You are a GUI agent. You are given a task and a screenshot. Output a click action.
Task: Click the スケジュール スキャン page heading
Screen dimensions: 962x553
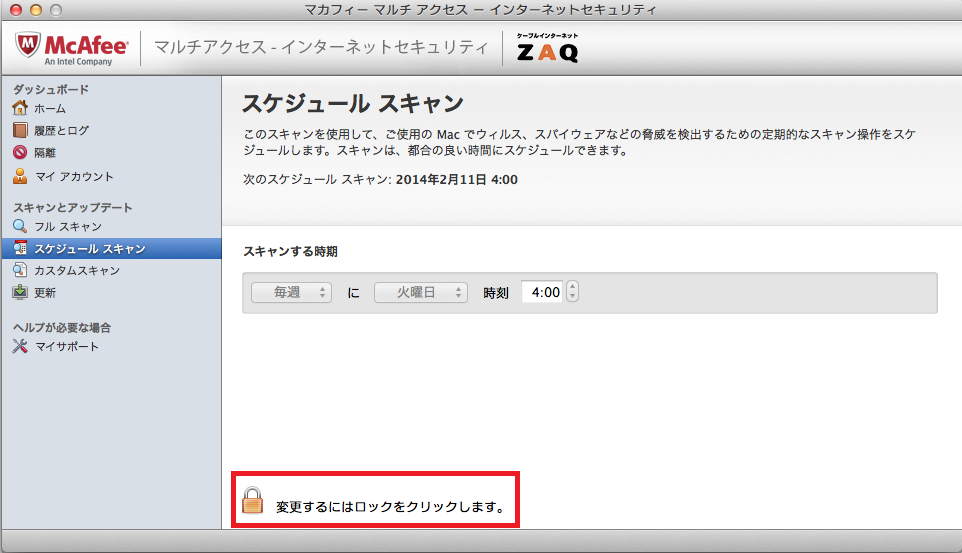[x=353, y=103]
